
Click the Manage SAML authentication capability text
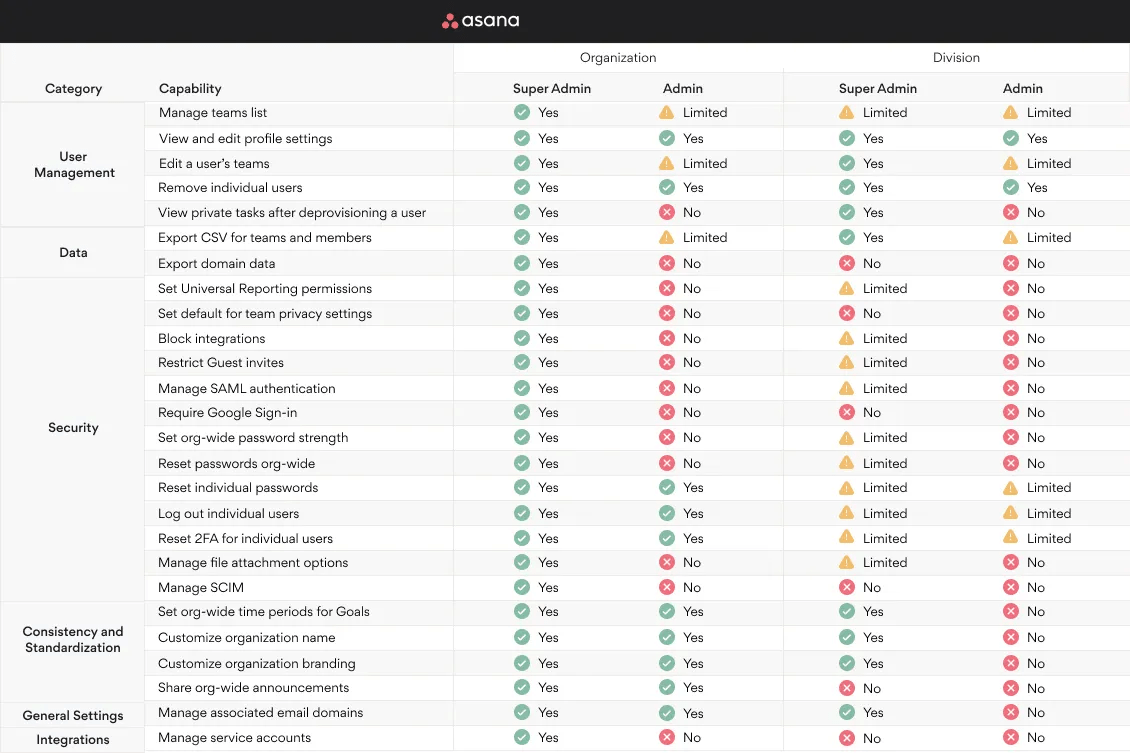click(x=247, y=389)
